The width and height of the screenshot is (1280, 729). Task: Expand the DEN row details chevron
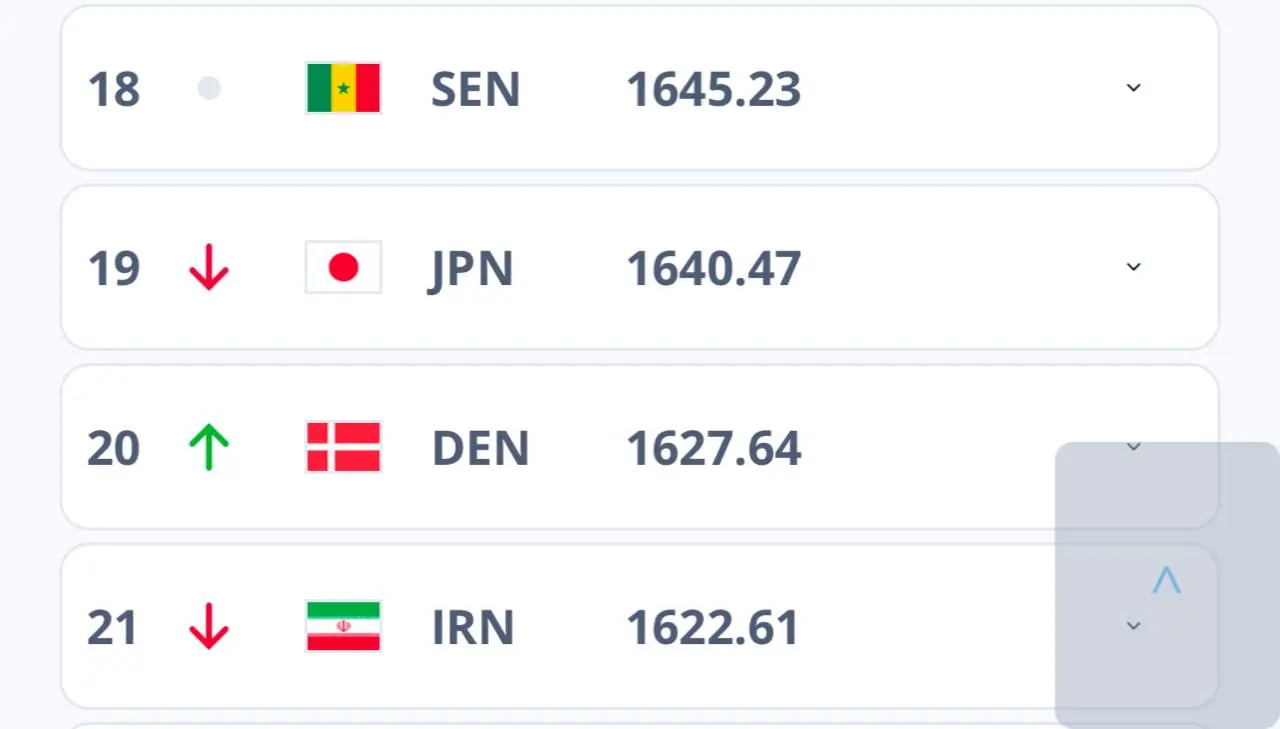[1133, 447]
